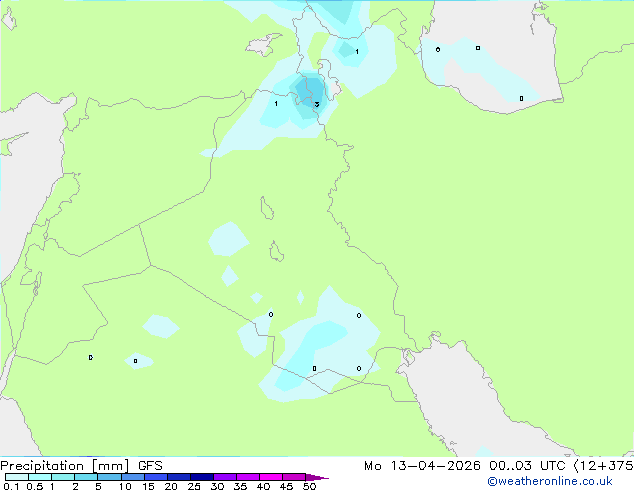
Task: Click legend scale label 25
Action: click(x=194, y=486)
